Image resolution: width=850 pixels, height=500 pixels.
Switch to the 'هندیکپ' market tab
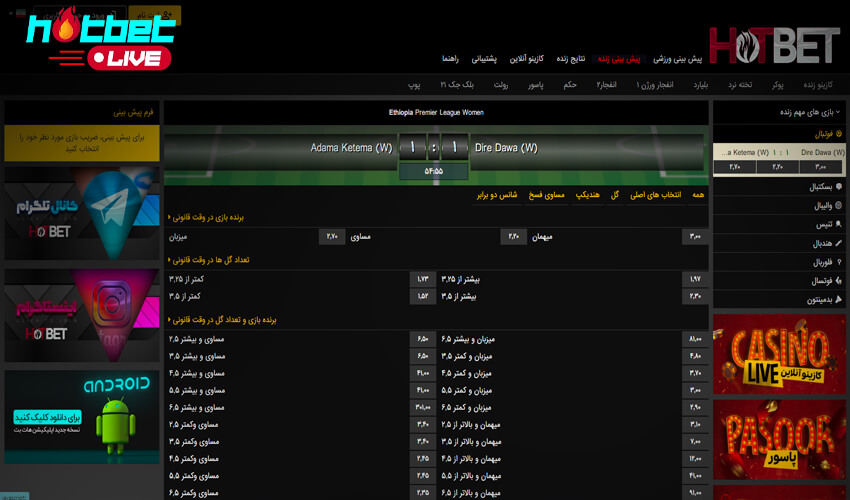click(x=590, y=194)
